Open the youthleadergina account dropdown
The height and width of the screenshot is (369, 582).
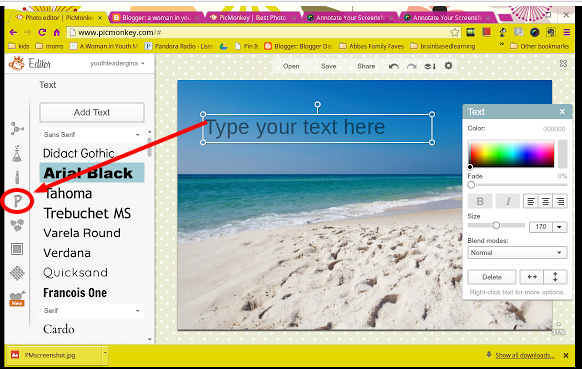point(117,63)
